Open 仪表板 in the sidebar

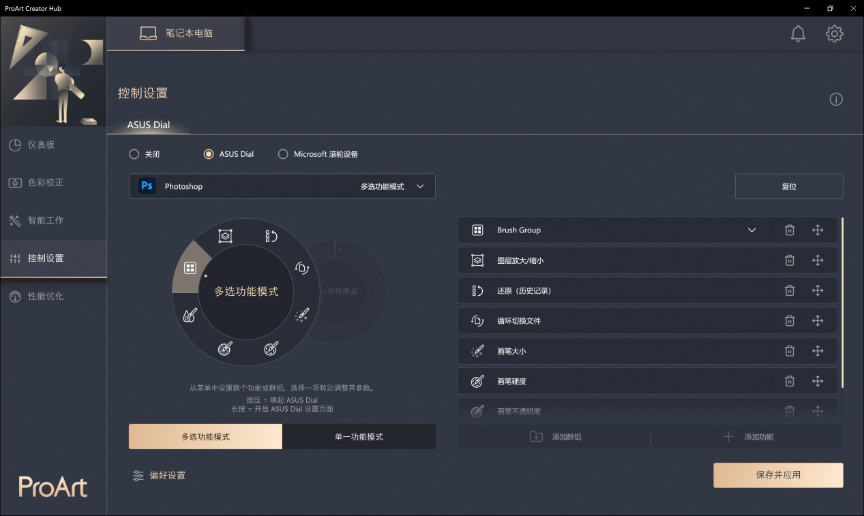pos(53,144)
